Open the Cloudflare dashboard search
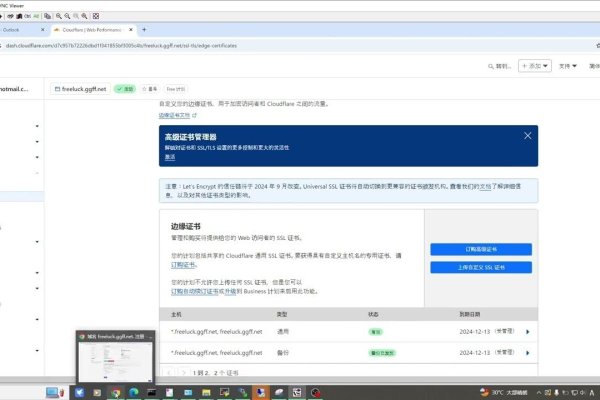This screenshot has height=400, width=600. [499, 66]
